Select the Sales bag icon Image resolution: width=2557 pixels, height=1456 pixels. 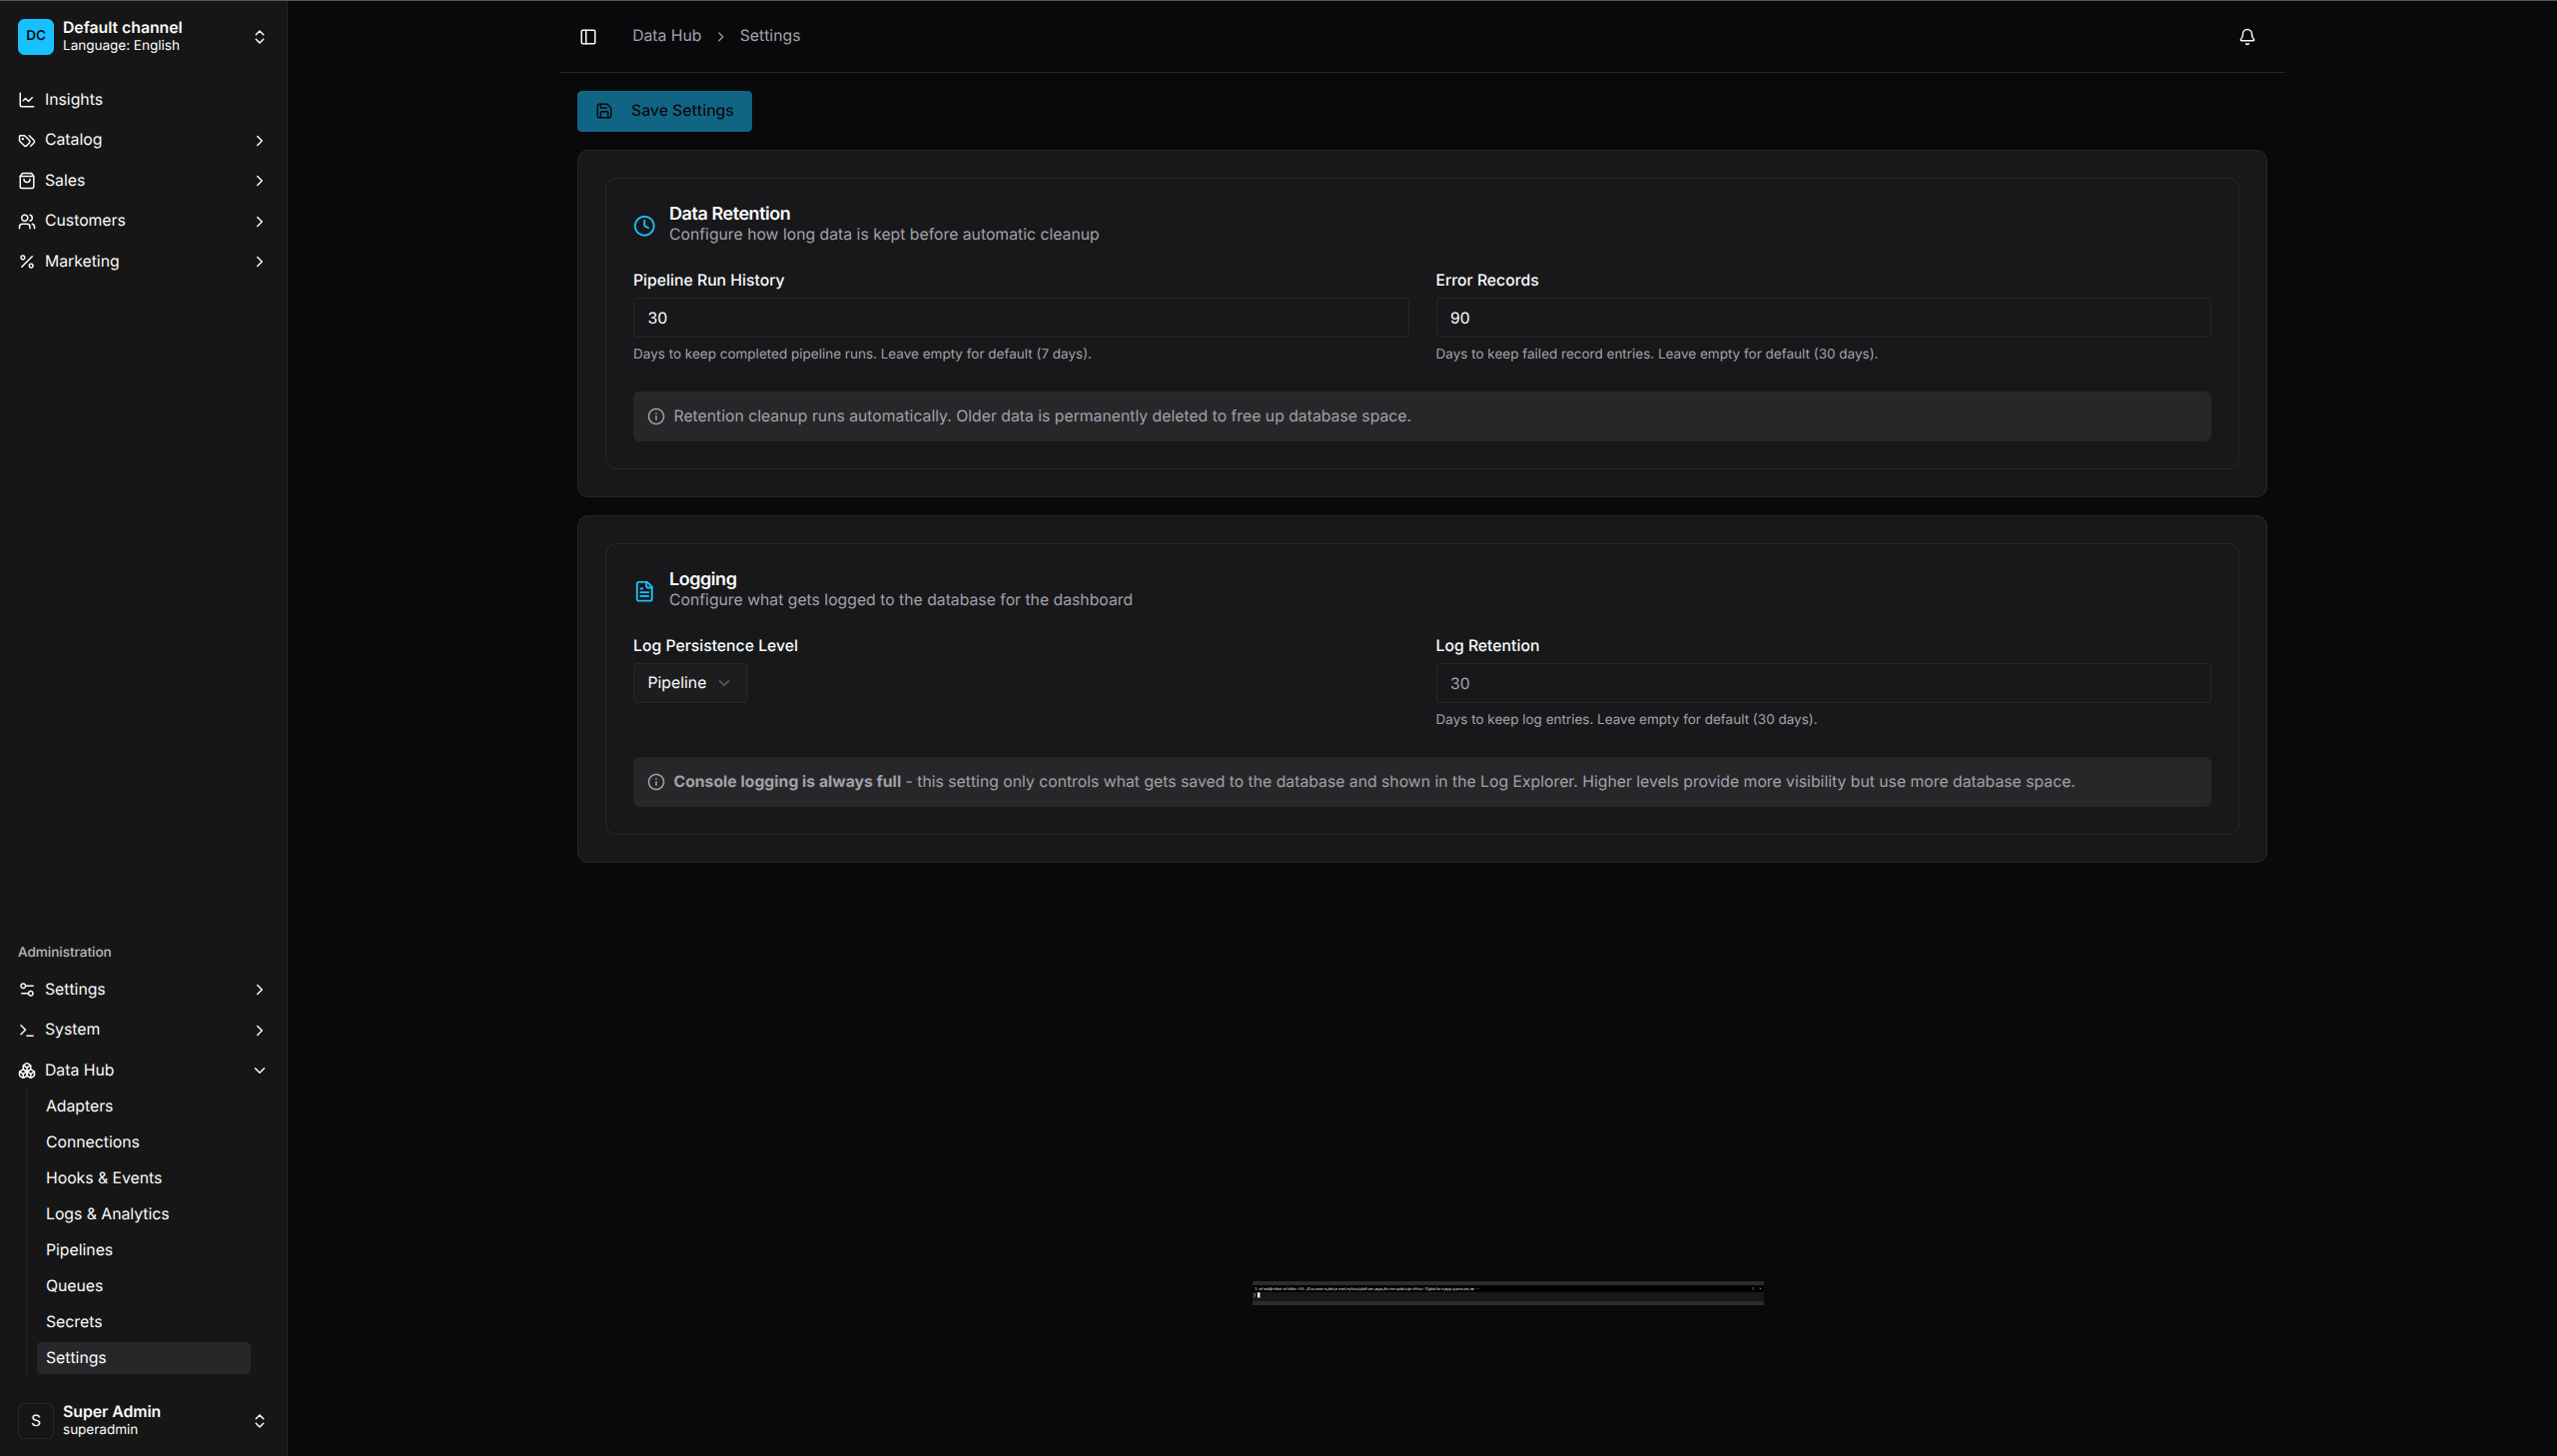tap(26, 180)
